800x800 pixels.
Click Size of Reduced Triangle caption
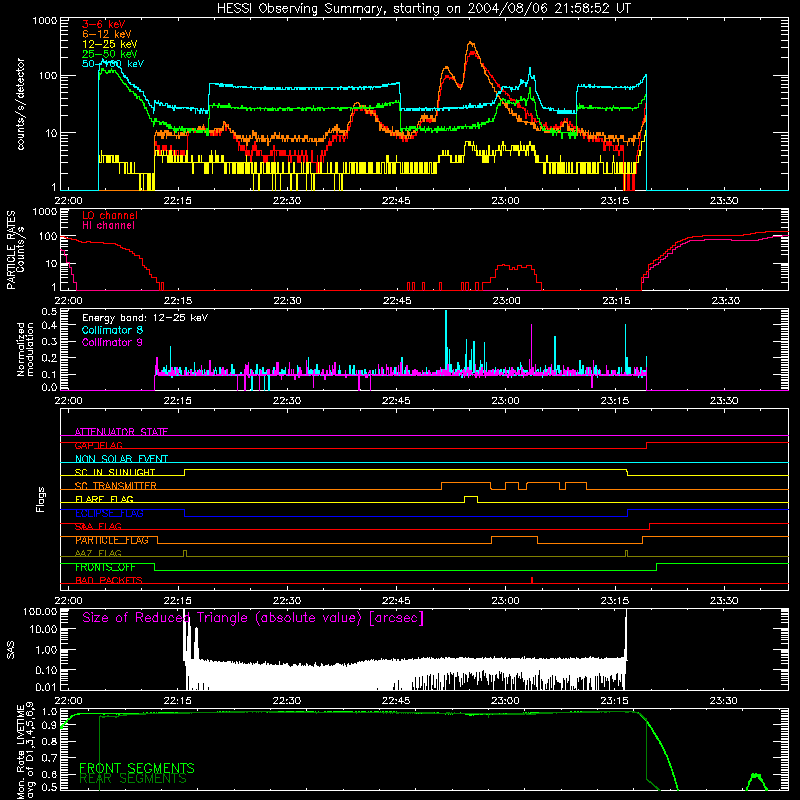tap(253, 618)
